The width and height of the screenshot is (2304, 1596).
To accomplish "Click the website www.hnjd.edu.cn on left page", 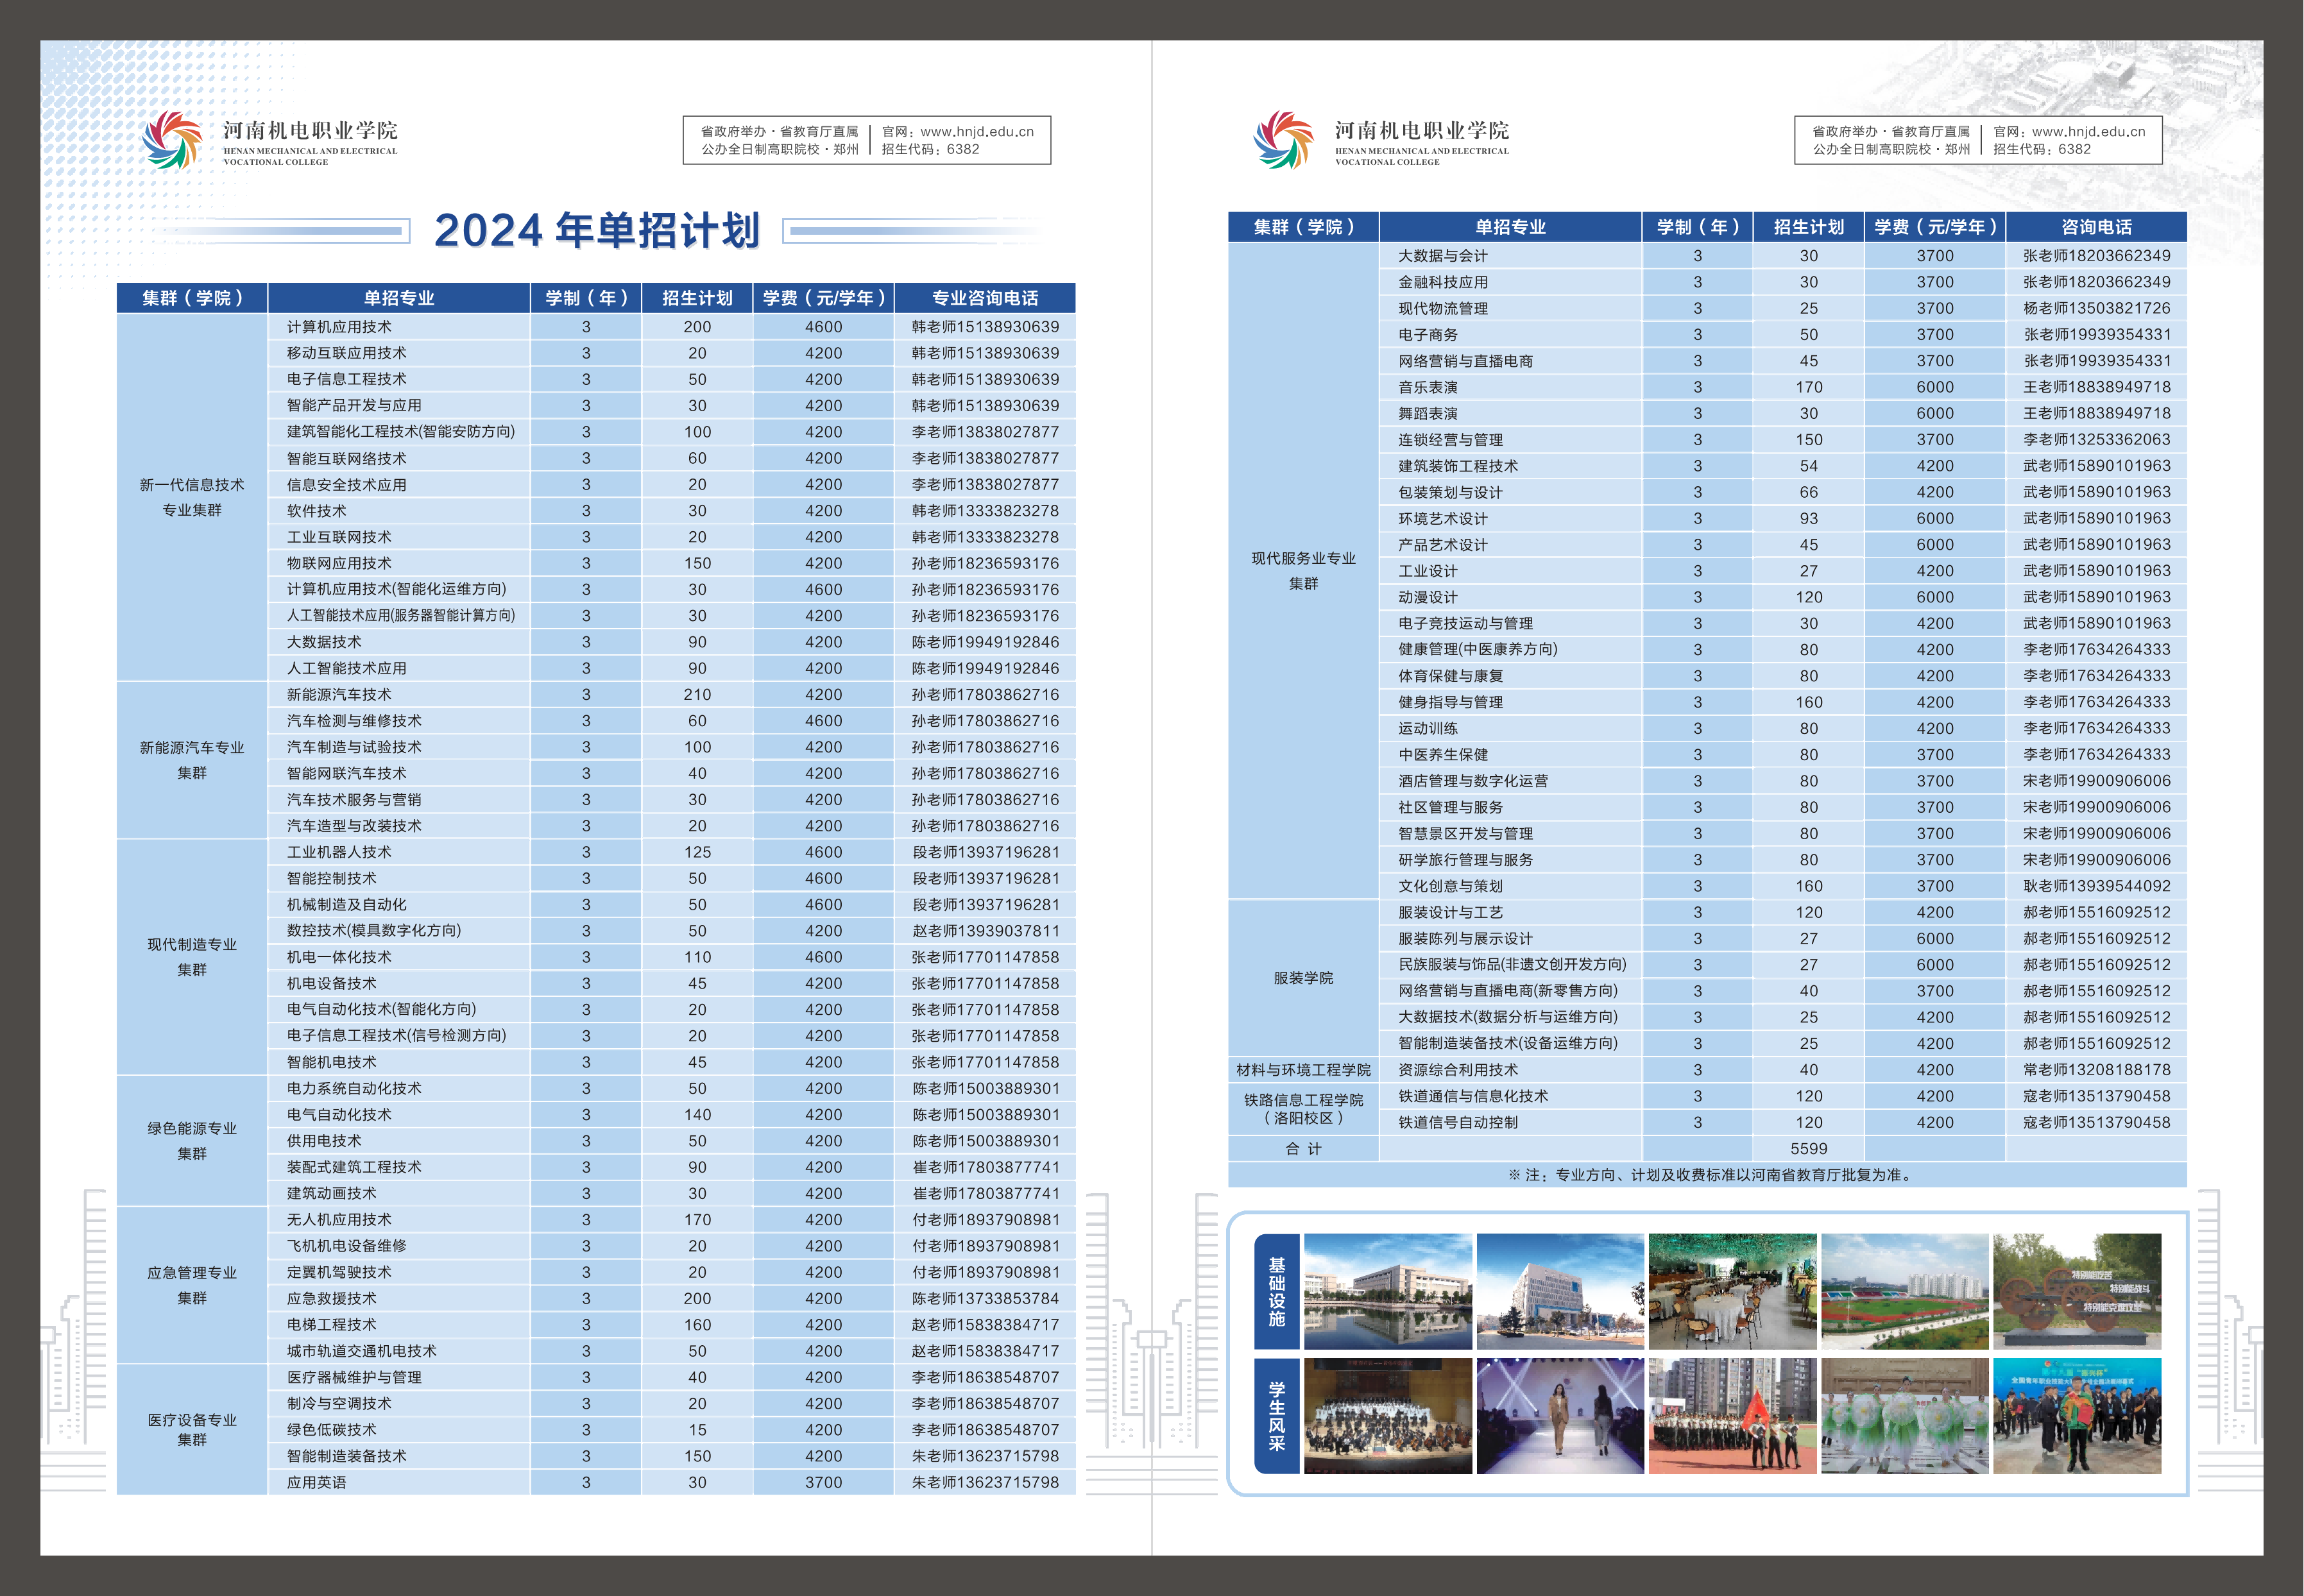I will 976,131.
